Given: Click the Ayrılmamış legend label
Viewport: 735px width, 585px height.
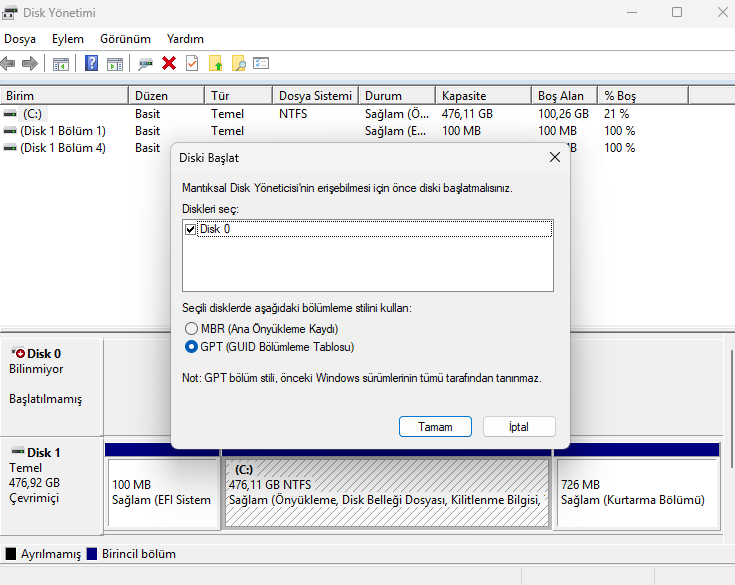Looking at the screenshot, I should [x=51, y=554].
